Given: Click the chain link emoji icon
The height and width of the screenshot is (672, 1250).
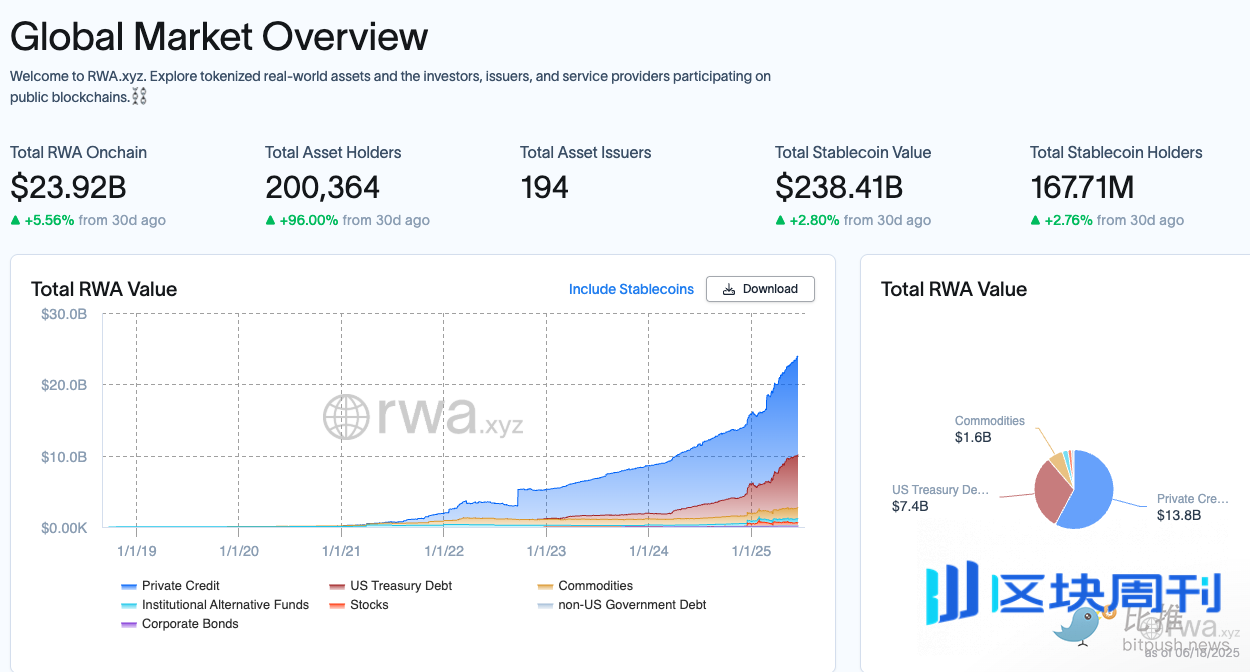Looking at the screenshot, I should (x=139, y=97).
